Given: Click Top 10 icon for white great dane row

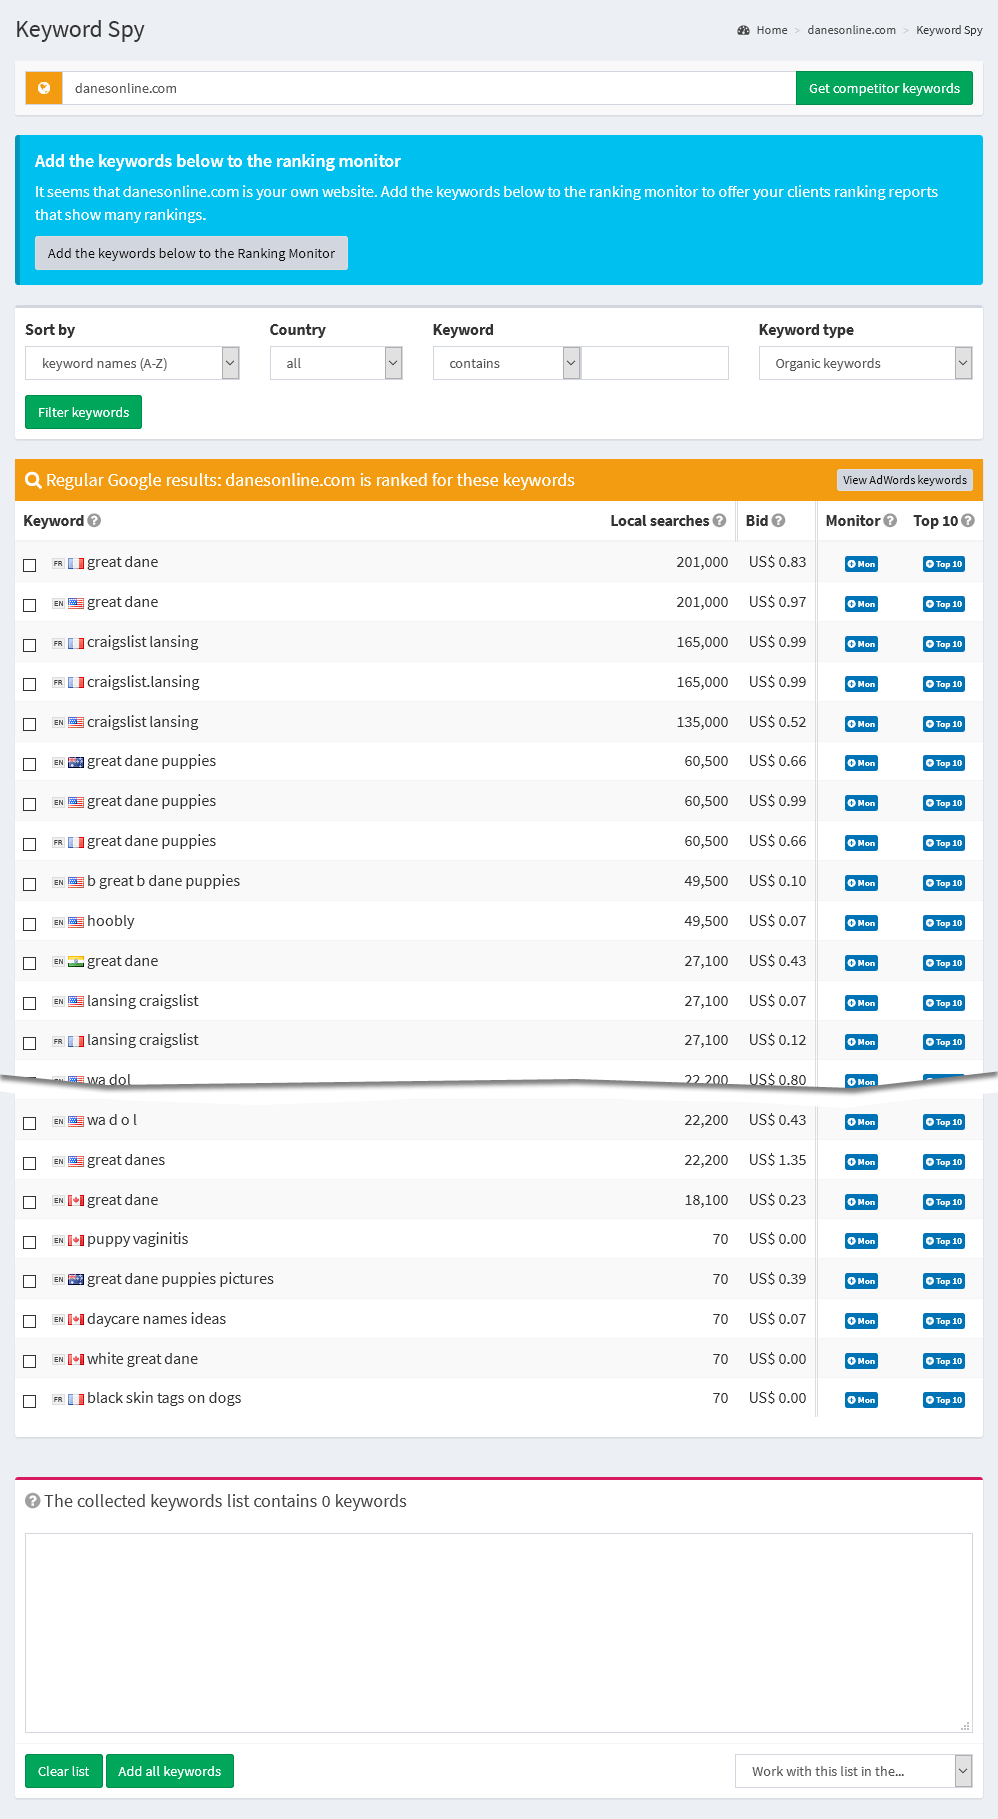Looking at the screenshot, I should (944, 1361).
